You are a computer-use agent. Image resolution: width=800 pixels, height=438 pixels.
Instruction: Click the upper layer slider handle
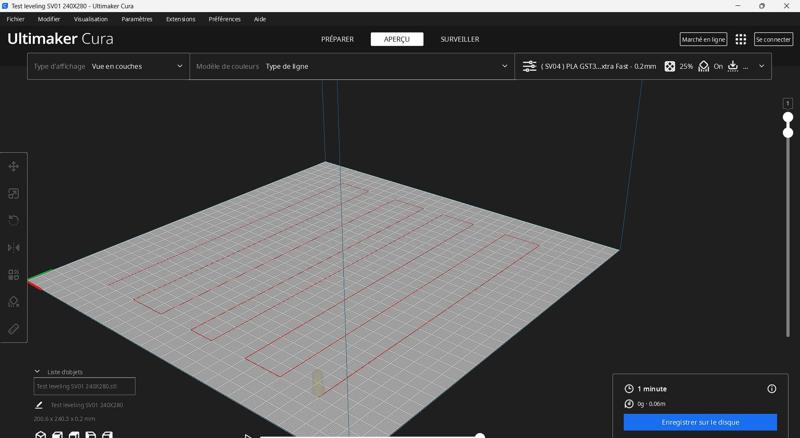tap(788, 117)
